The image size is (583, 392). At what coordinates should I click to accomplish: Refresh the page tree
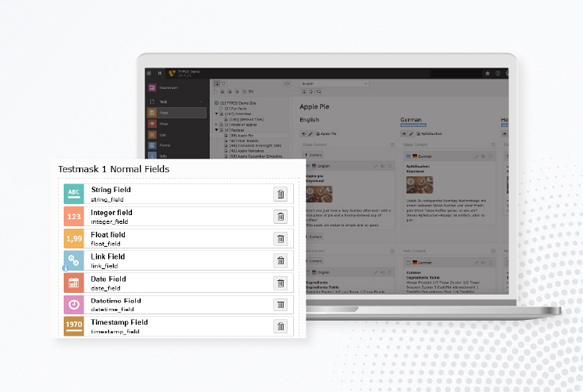tap(287, 84)
